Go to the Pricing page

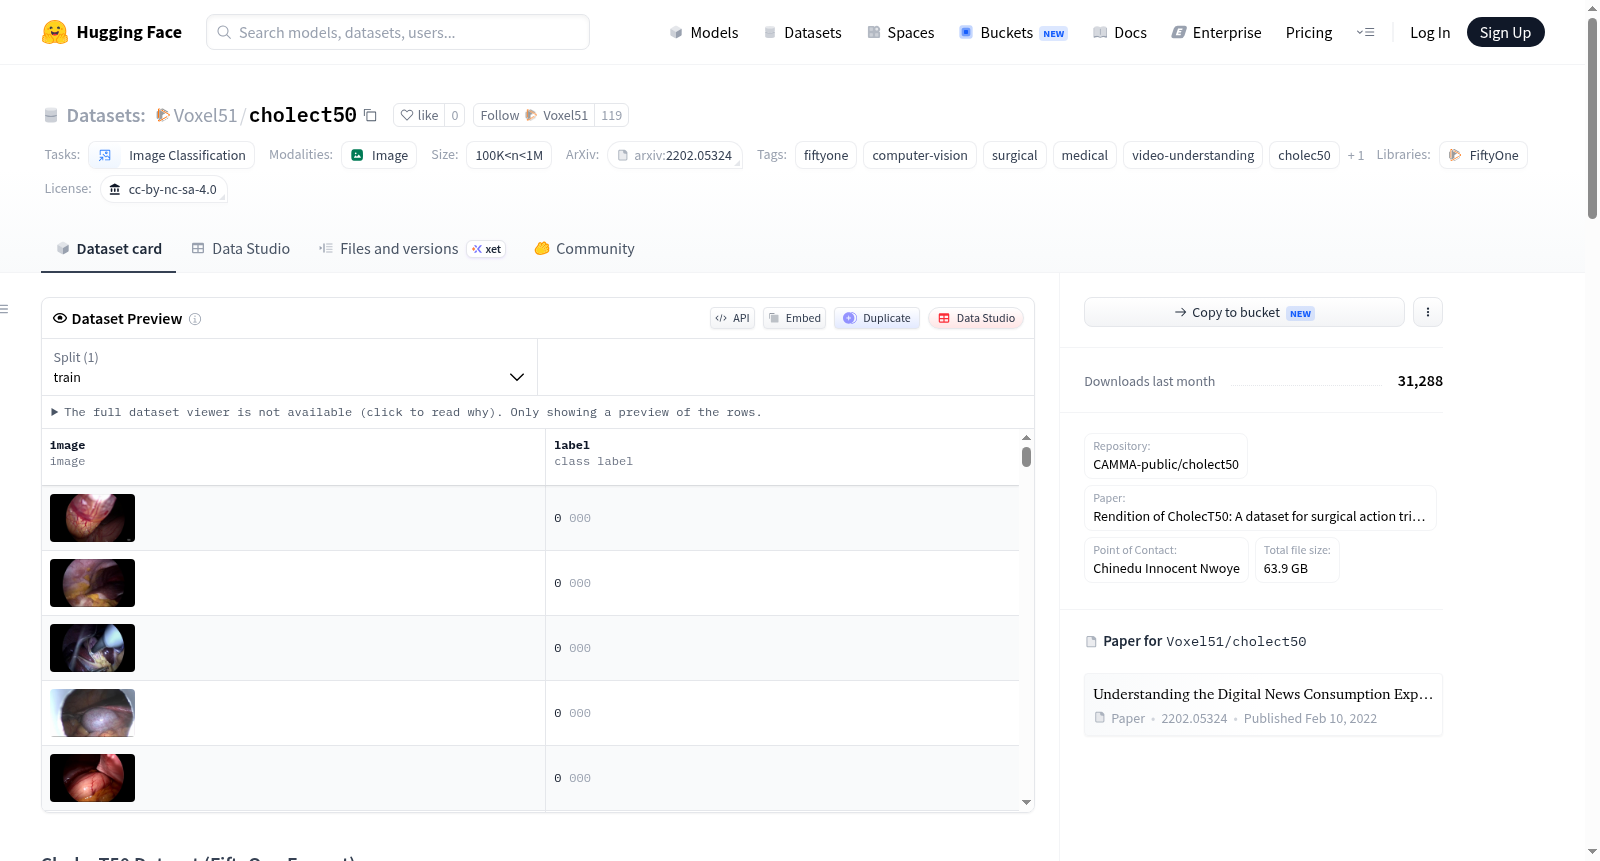[x=1309, y=32]
